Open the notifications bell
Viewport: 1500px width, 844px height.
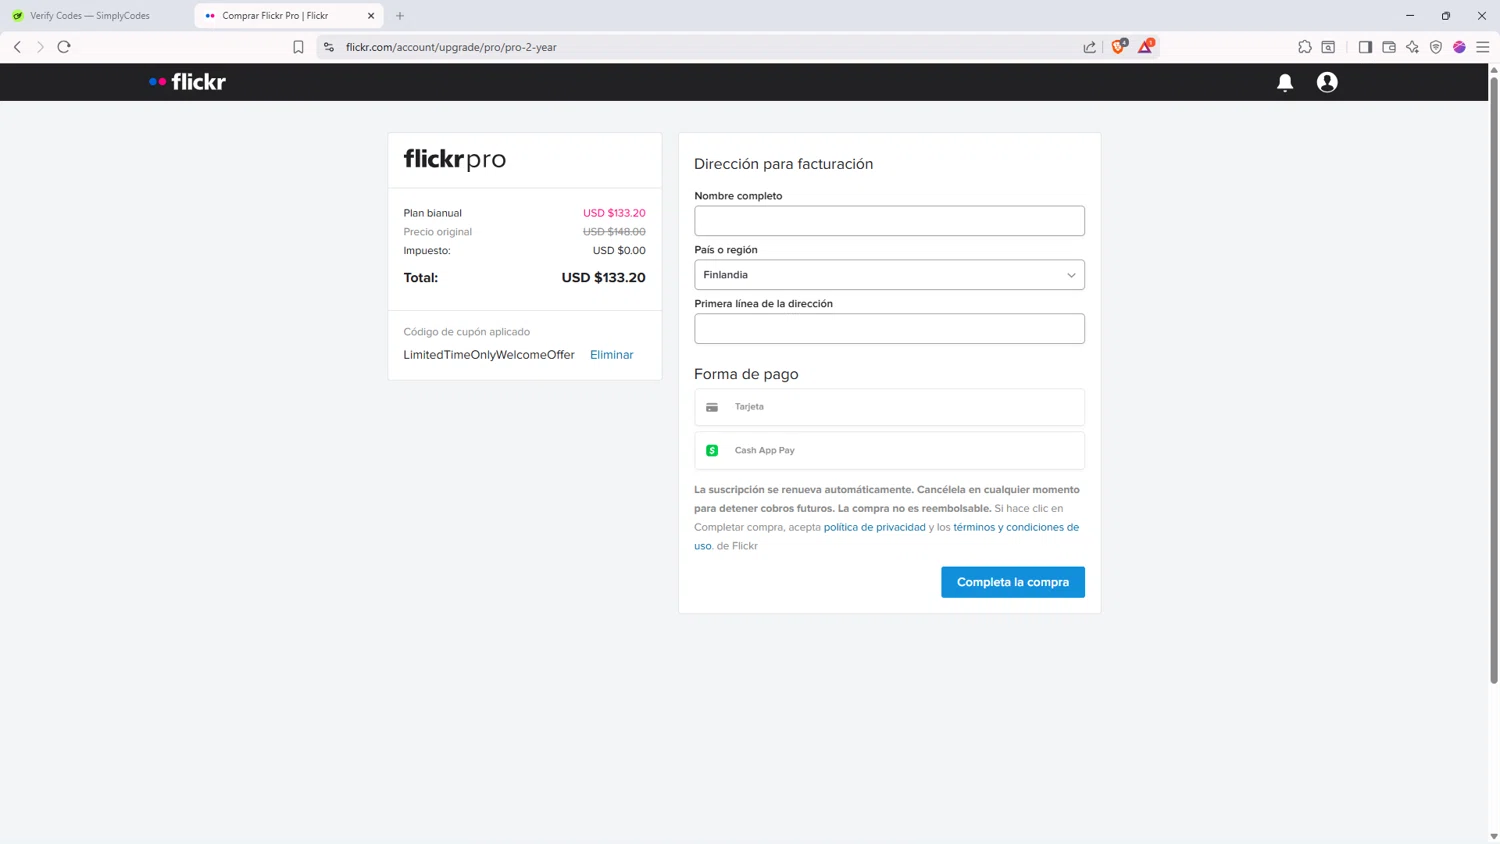pyautogui.click(x=1285, y=83)
